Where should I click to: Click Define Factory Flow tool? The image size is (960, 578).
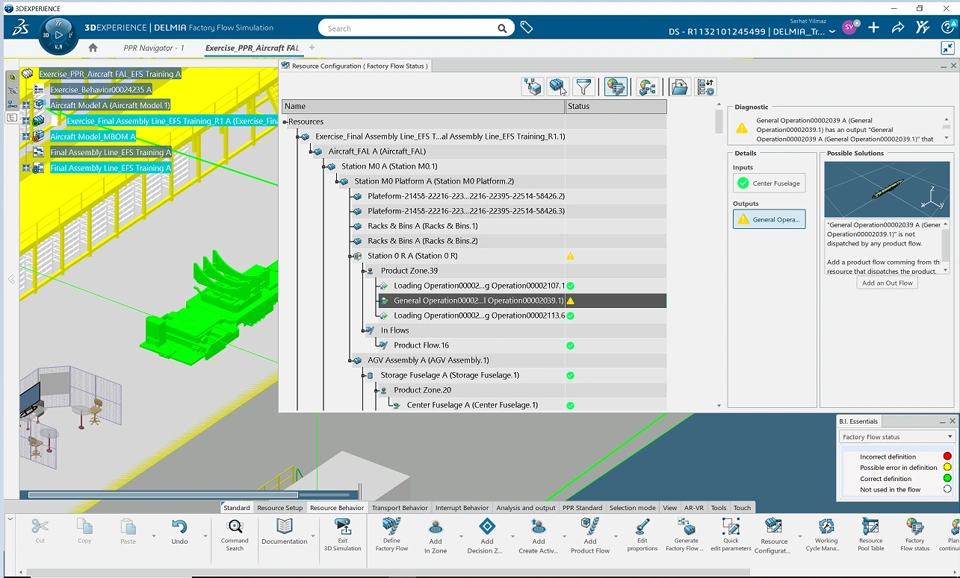click(391, 535)
